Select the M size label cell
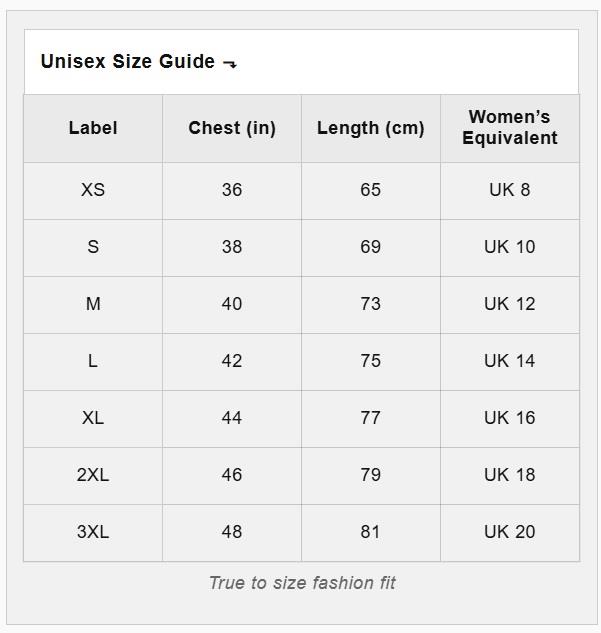 (x=93, y=304)
